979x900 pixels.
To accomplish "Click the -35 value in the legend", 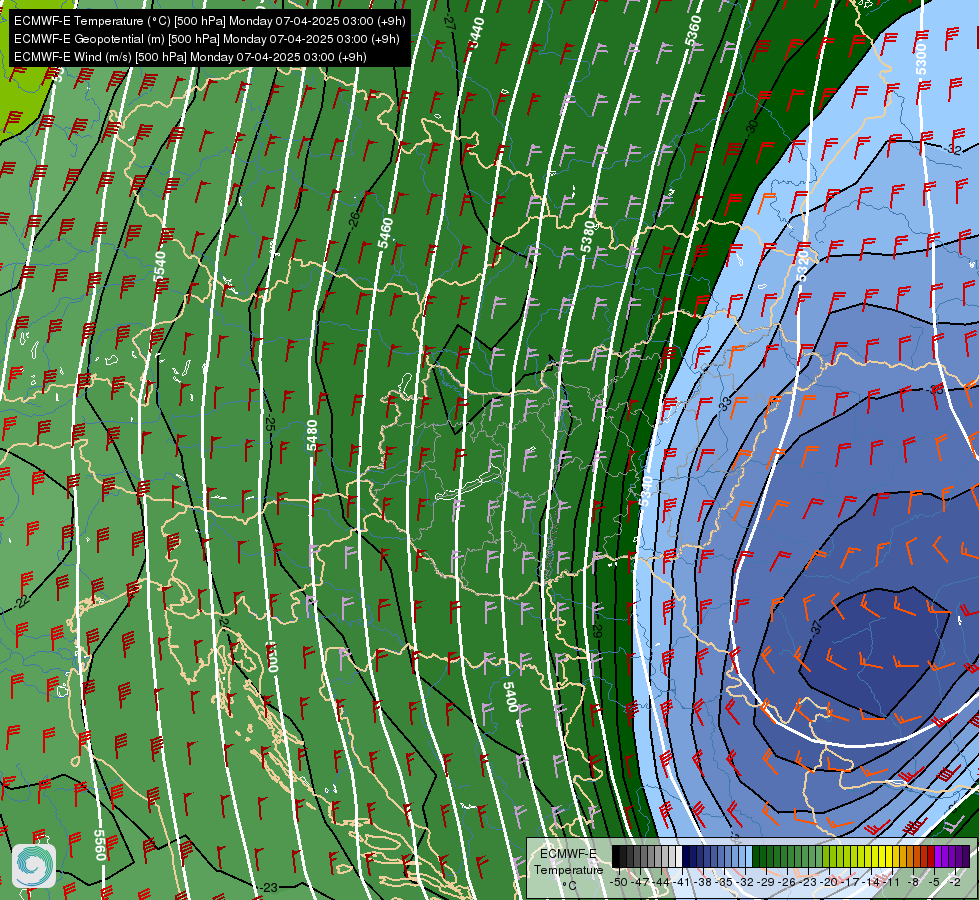I will [x=724, y=883].
